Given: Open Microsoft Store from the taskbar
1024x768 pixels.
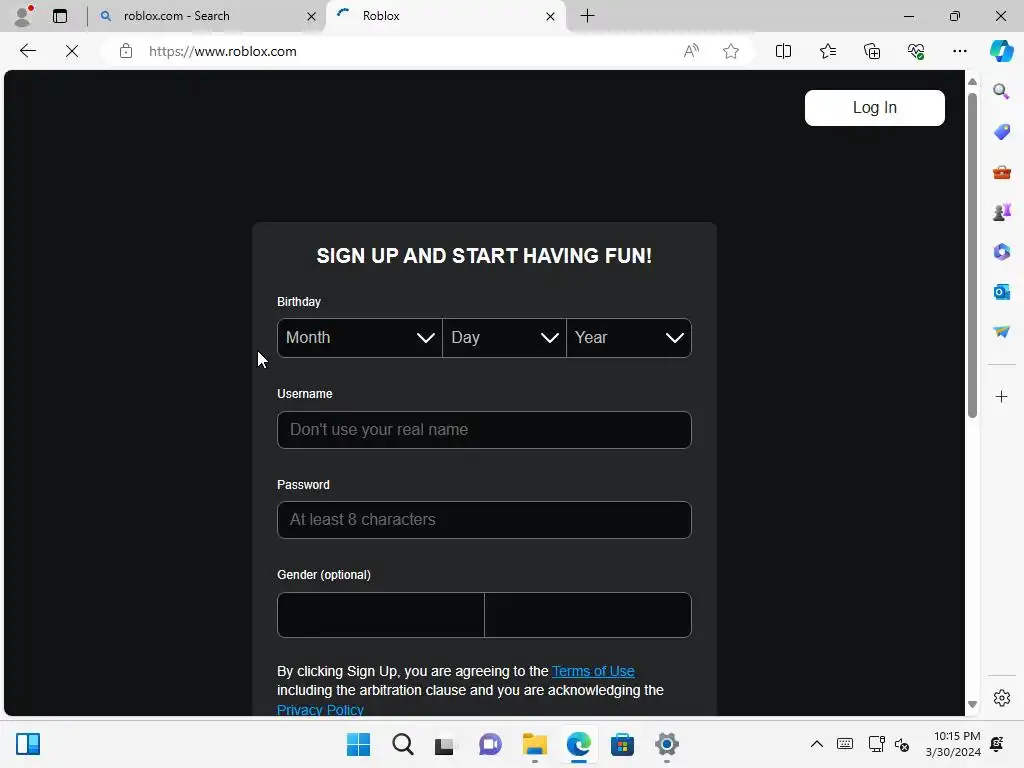Looking at the screenshot, I should pos(622,744).
